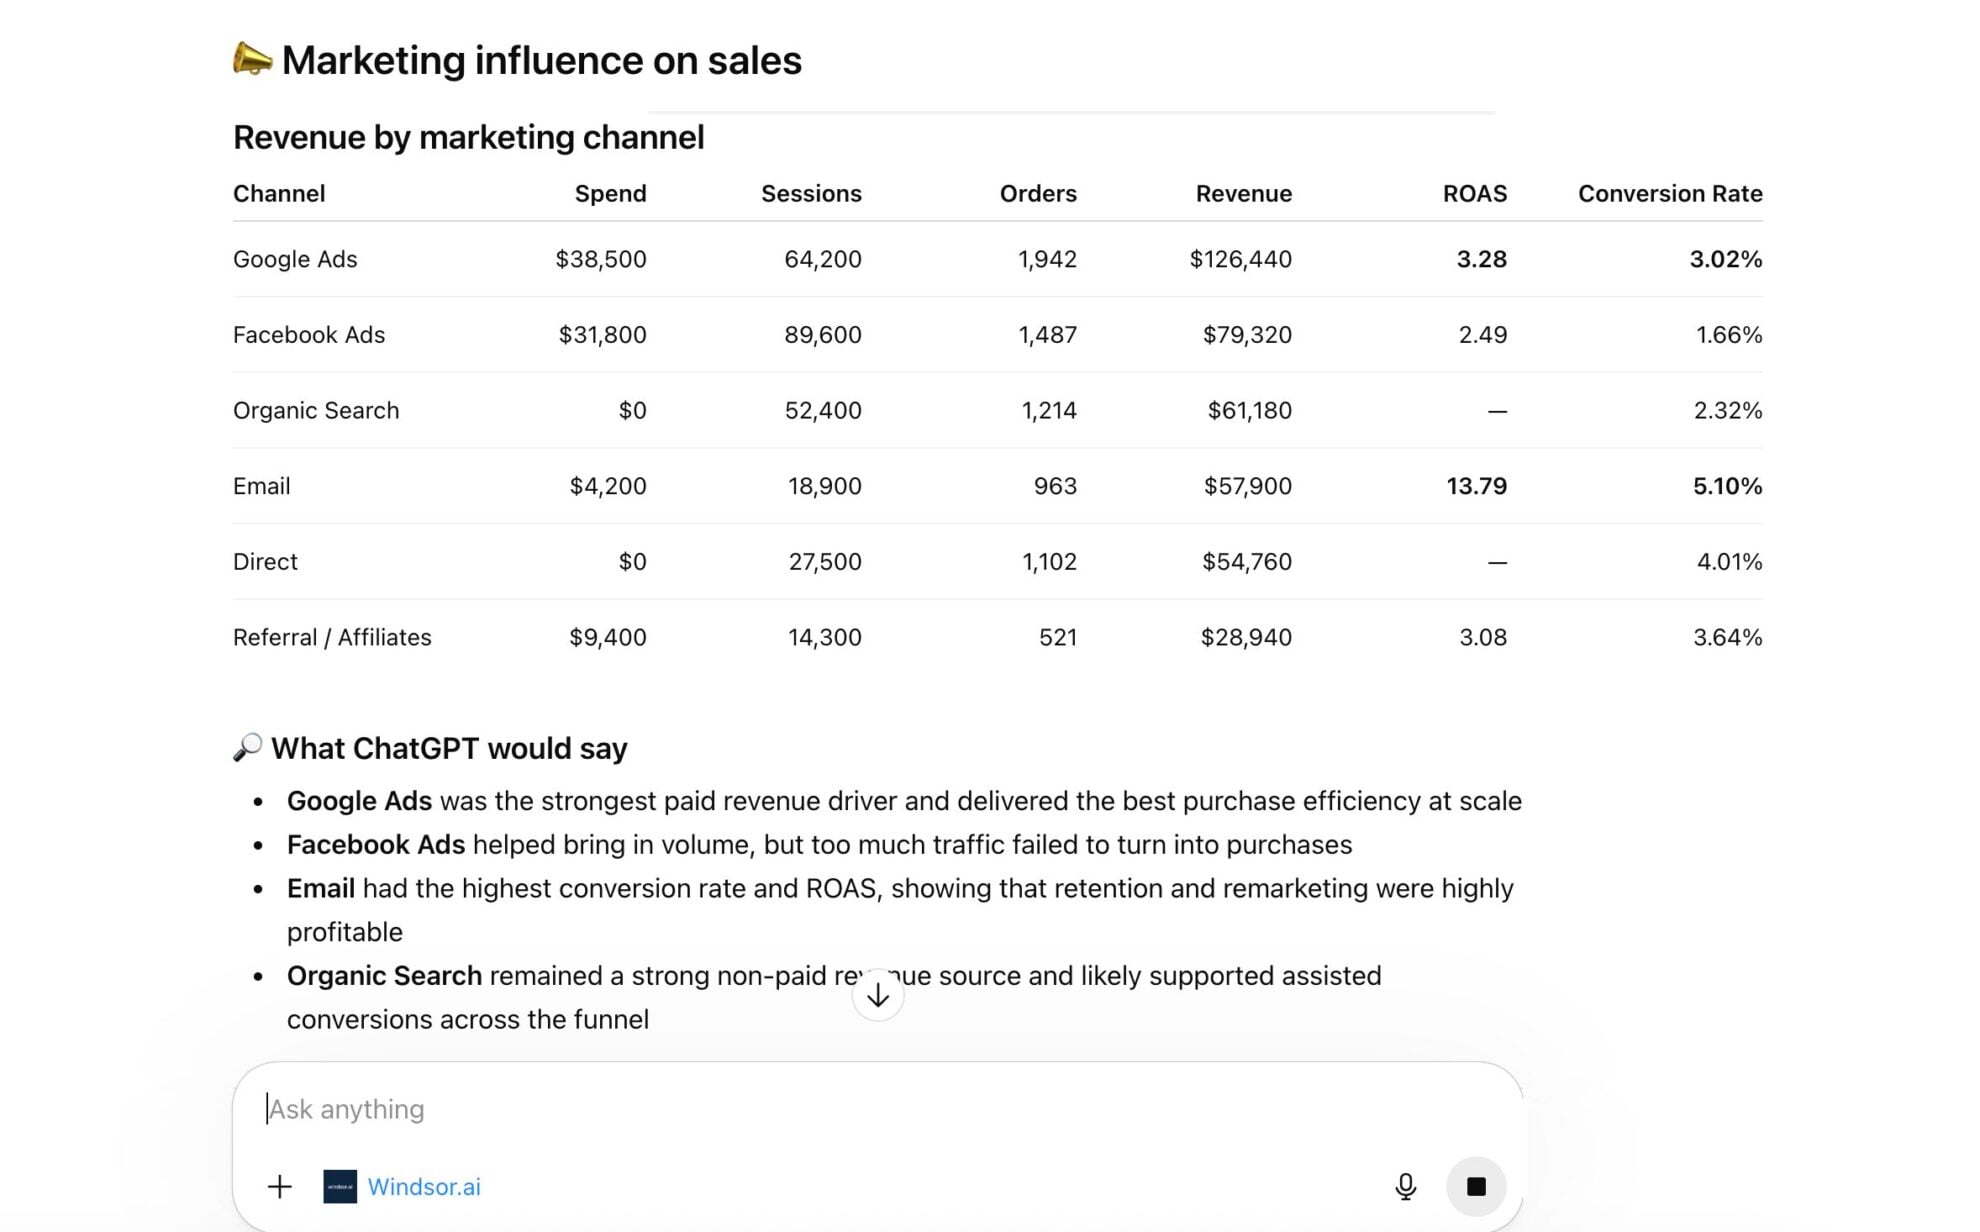The image size is (1980, 1232).
Task: Open the Windsor.ai connector link
Action: [425, 1187]
